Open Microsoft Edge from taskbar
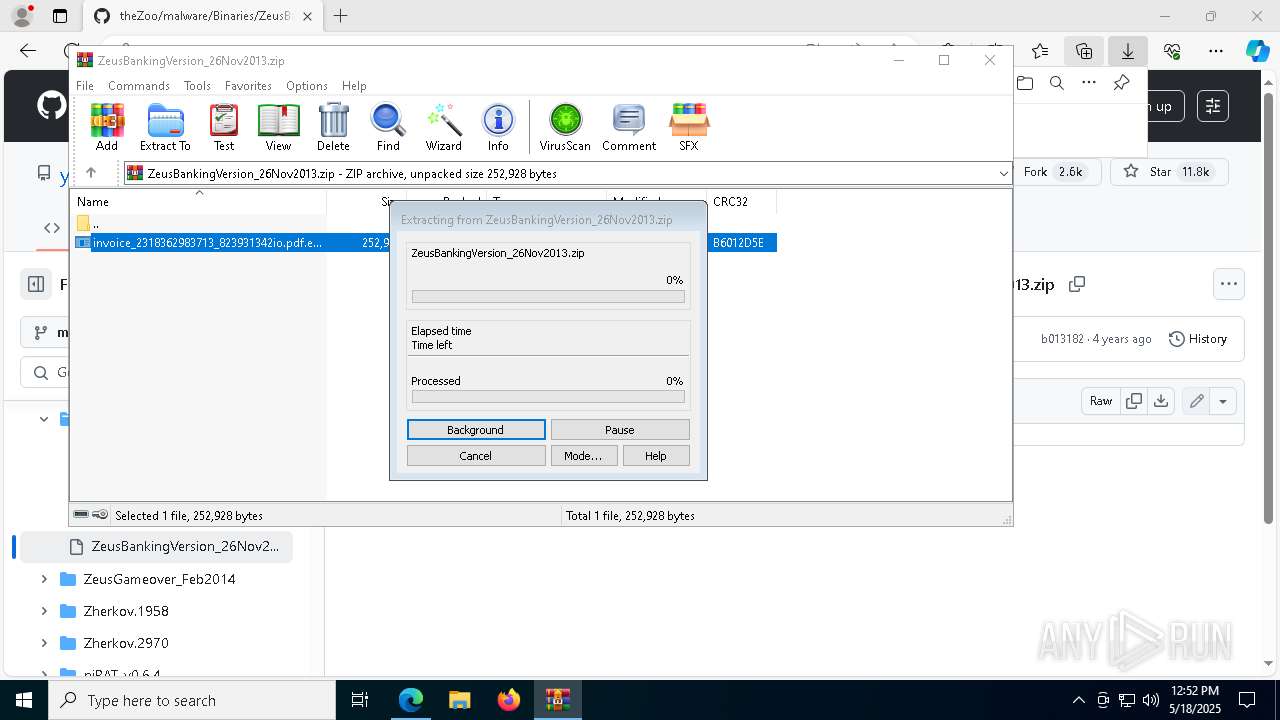The height and width of the screenshot is (720, 1280). 411,700
